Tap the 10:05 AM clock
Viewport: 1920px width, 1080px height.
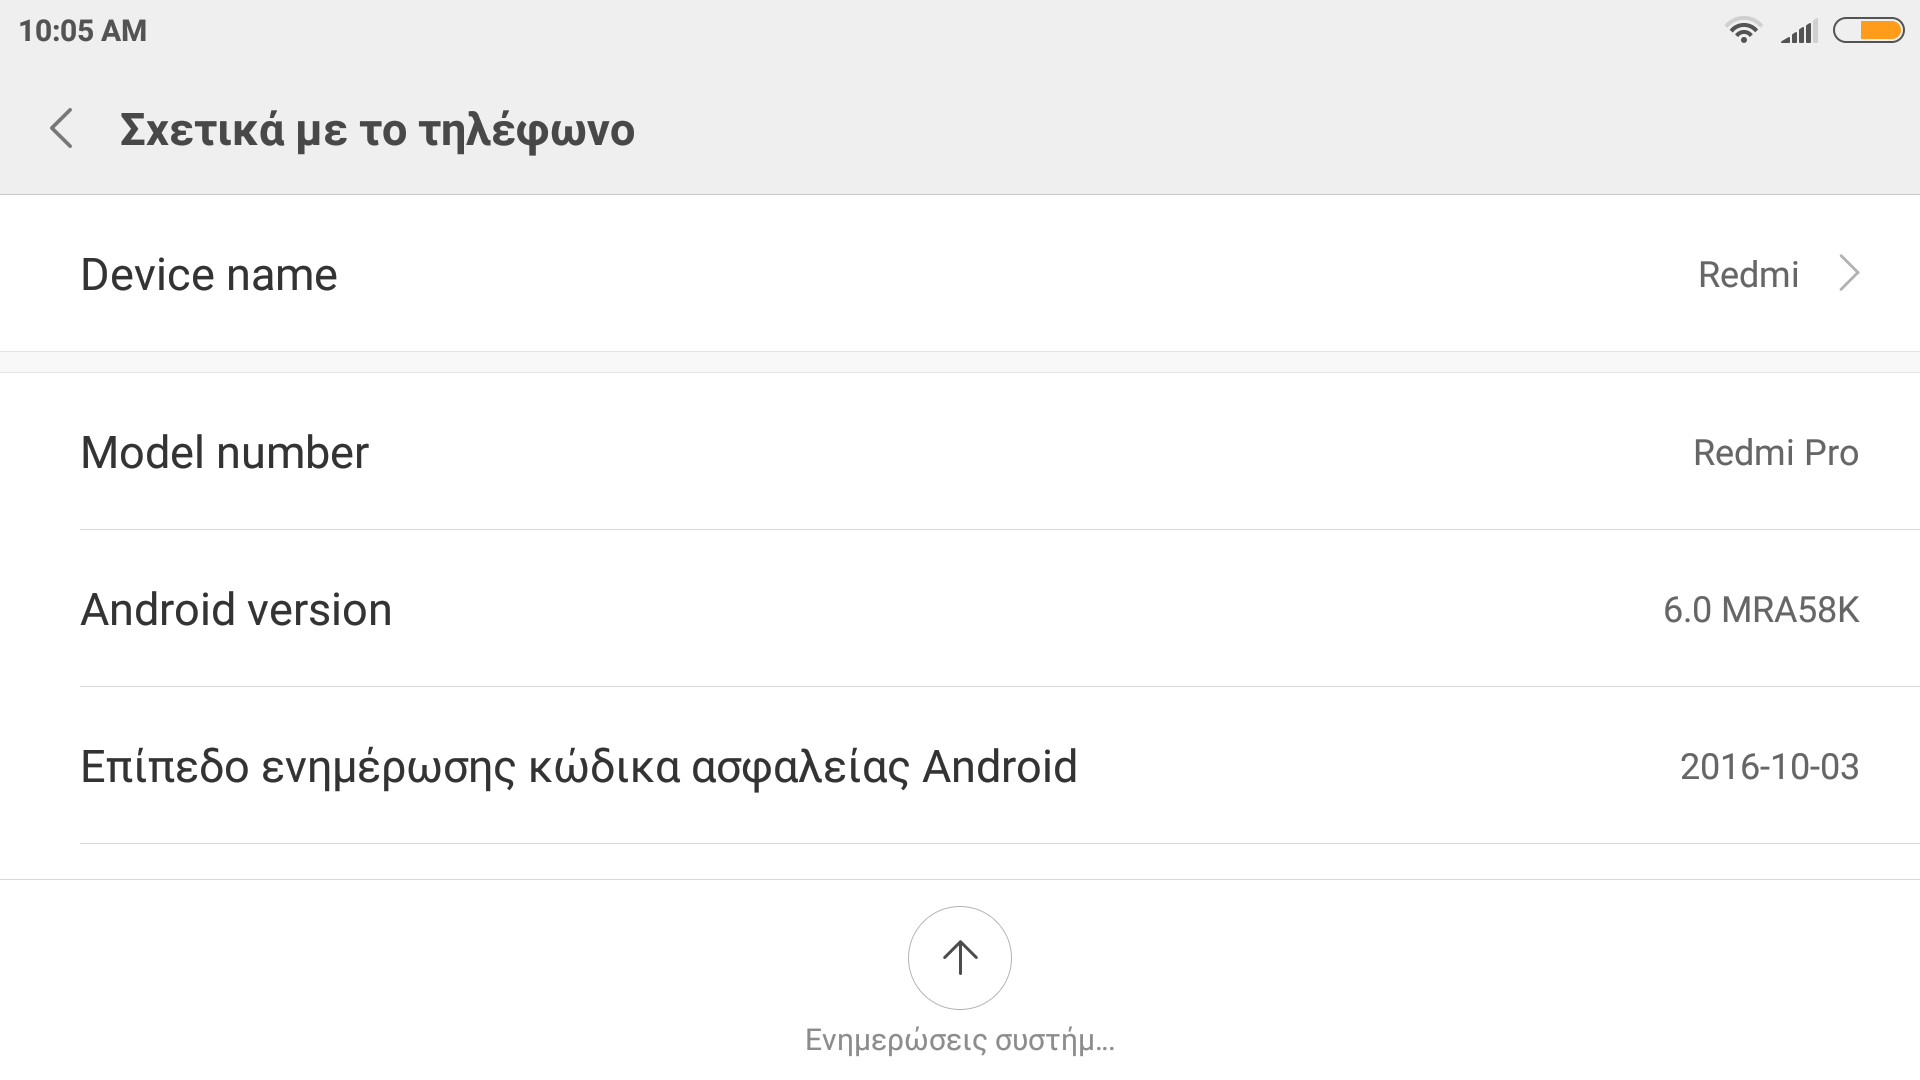point(83,31)
